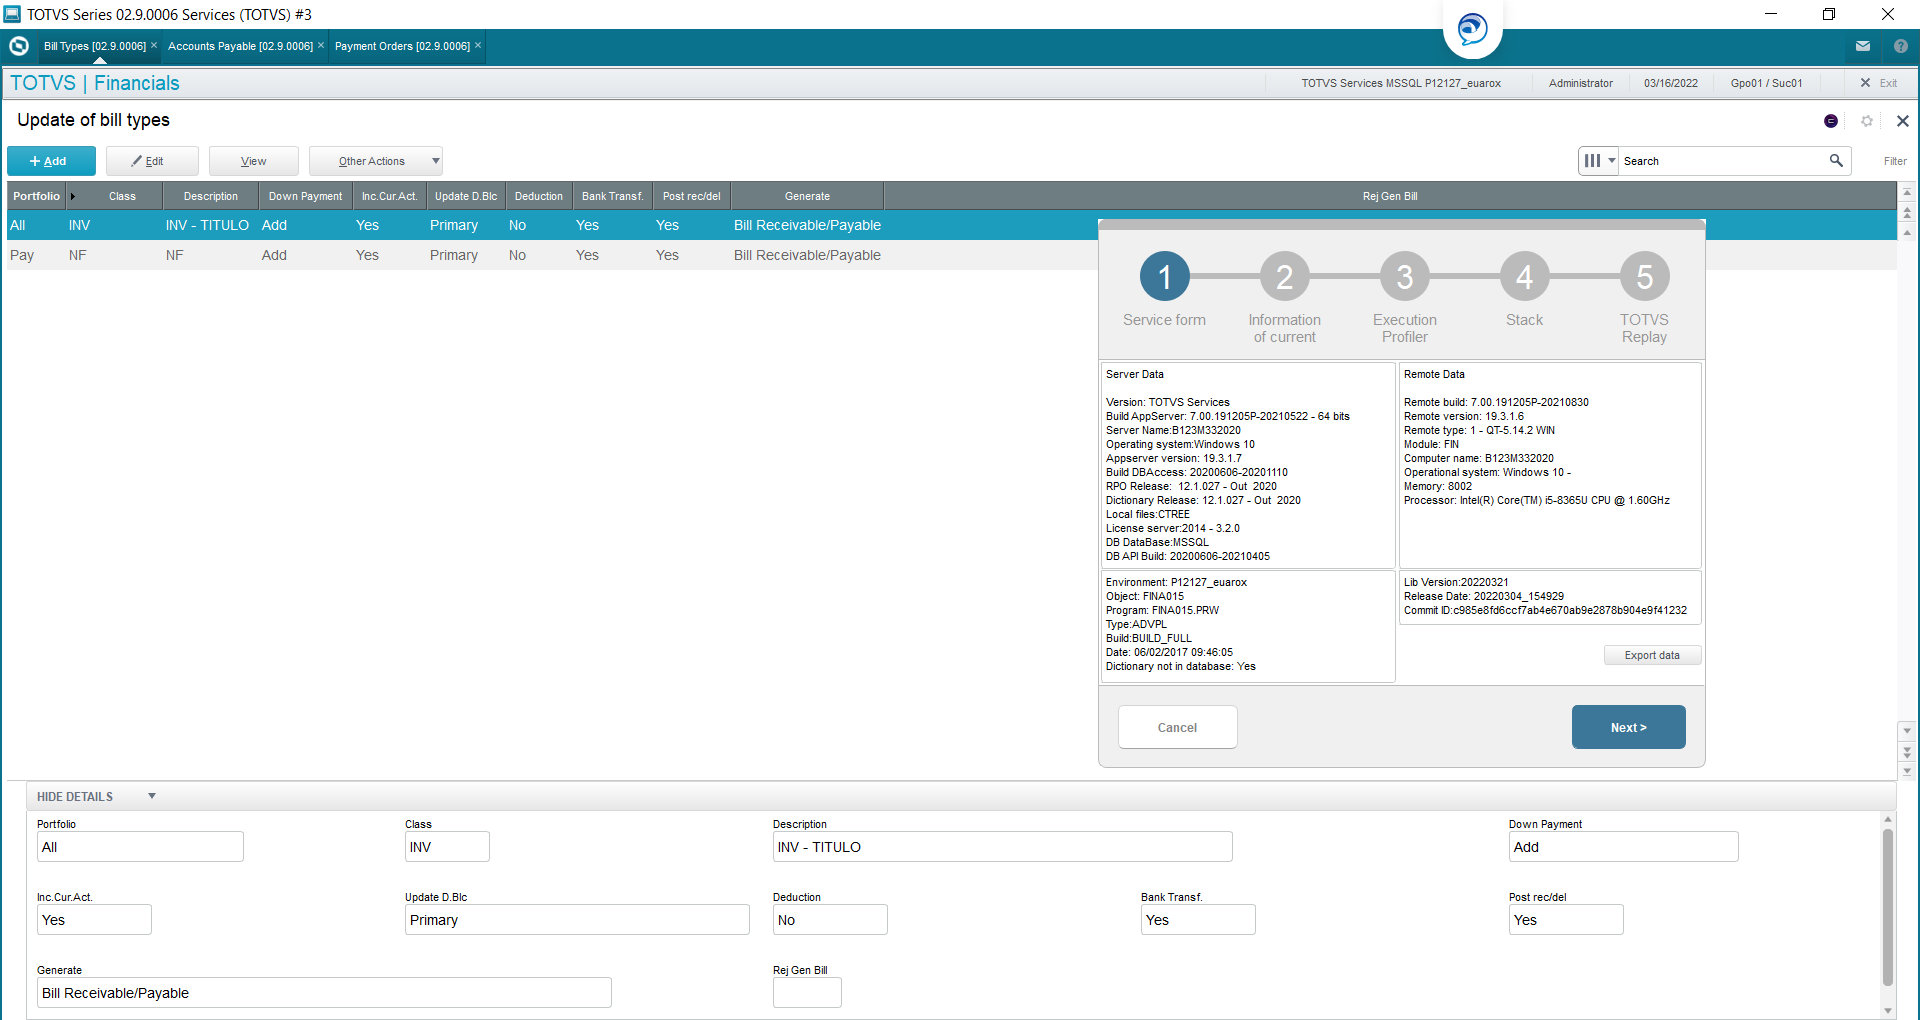
Task: Open the settings gear for bill types
Action: click(x=1867, y=121)
